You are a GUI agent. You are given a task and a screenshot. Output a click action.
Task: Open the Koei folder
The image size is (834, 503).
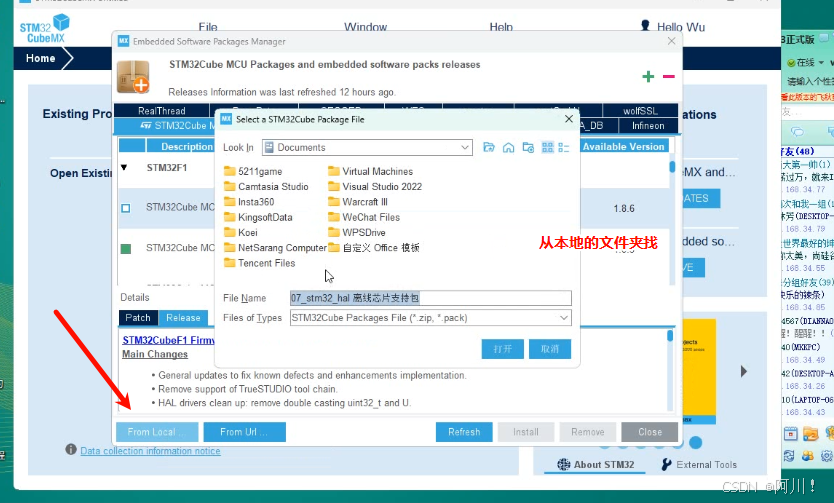tap(241, 232)
